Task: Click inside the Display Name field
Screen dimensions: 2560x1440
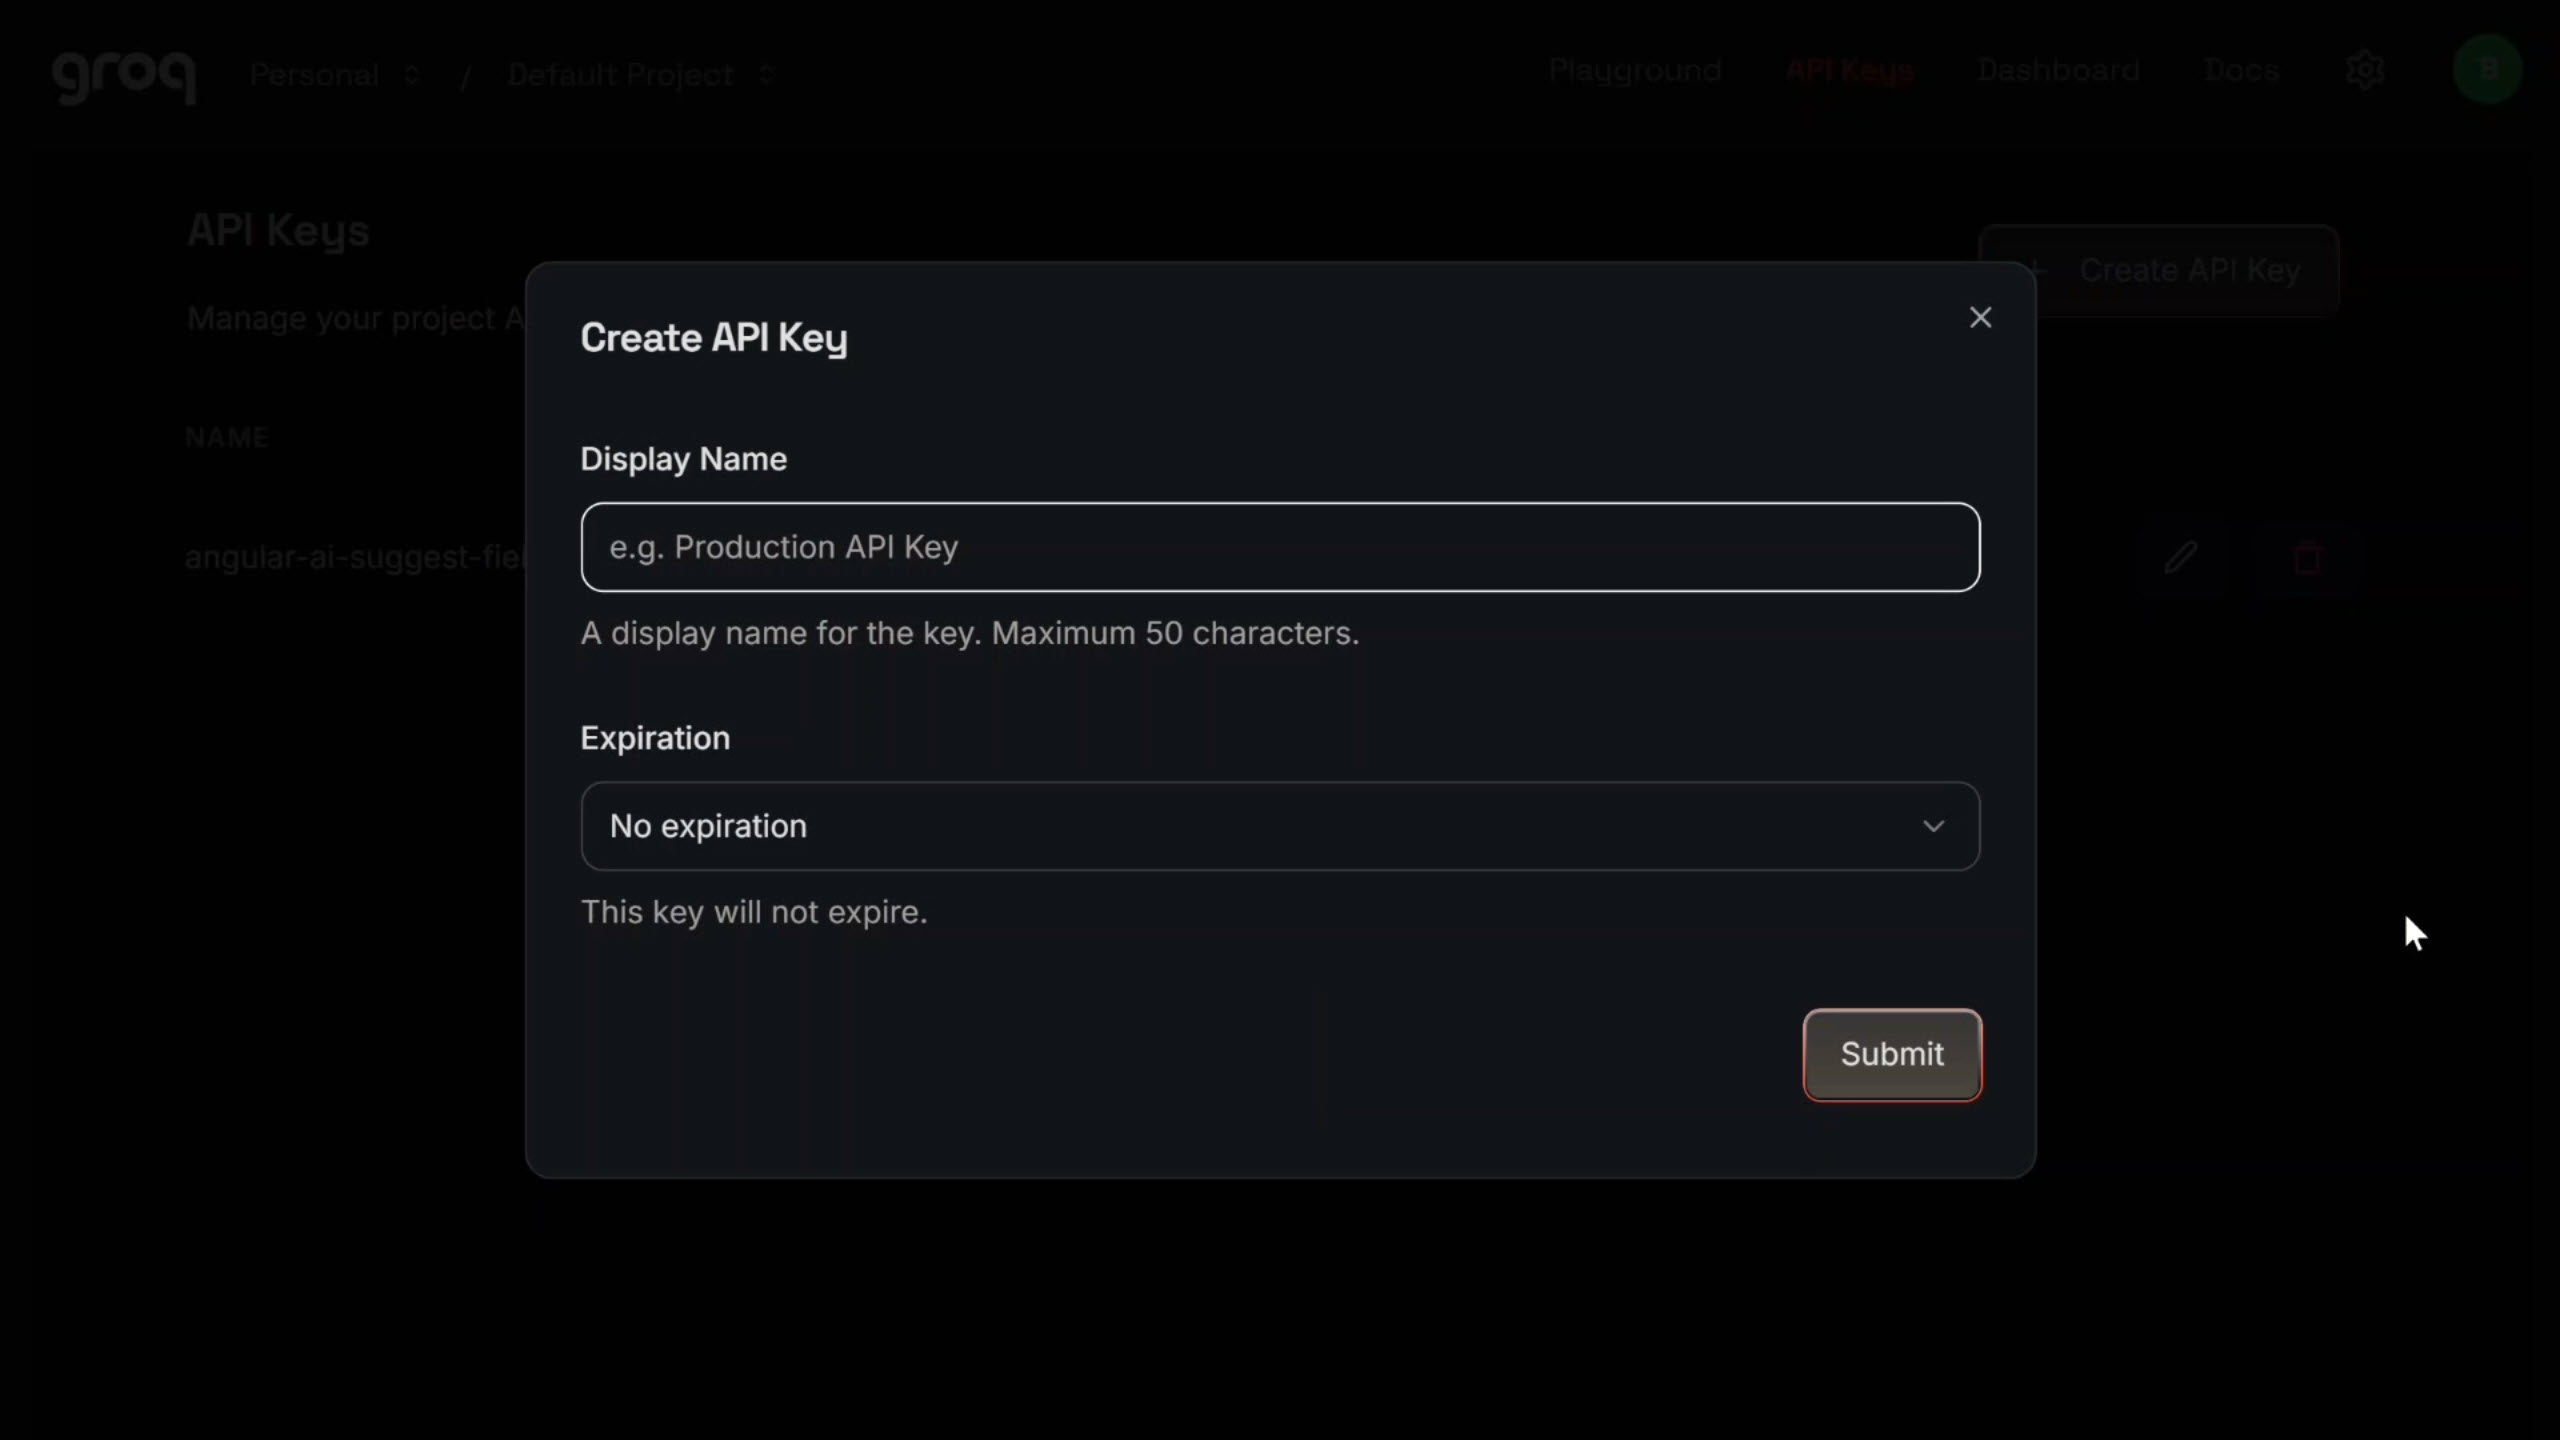Action: point(1280,547)
